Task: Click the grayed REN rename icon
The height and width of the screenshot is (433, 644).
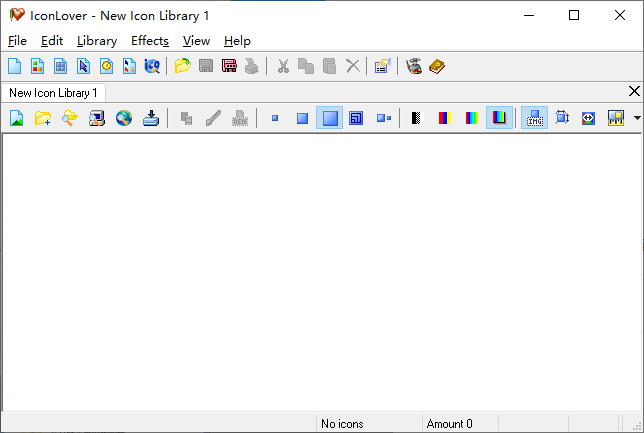Action: click(240, 118)
